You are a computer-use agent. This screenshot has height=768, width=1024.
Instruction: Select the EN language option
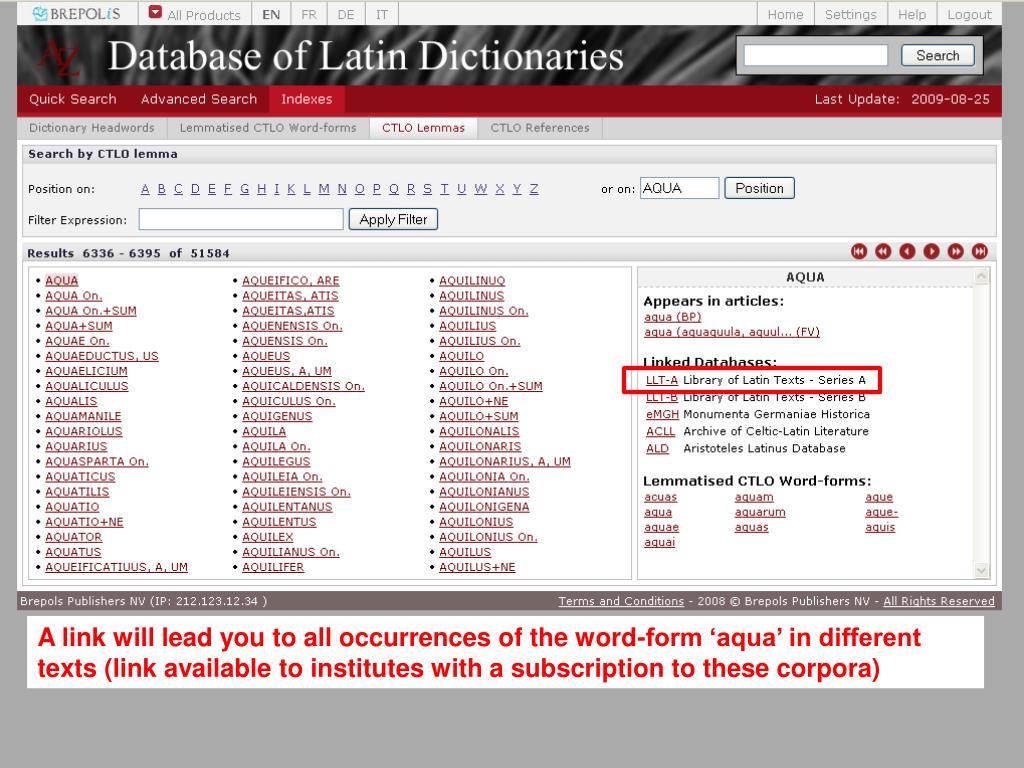(271, 14)
